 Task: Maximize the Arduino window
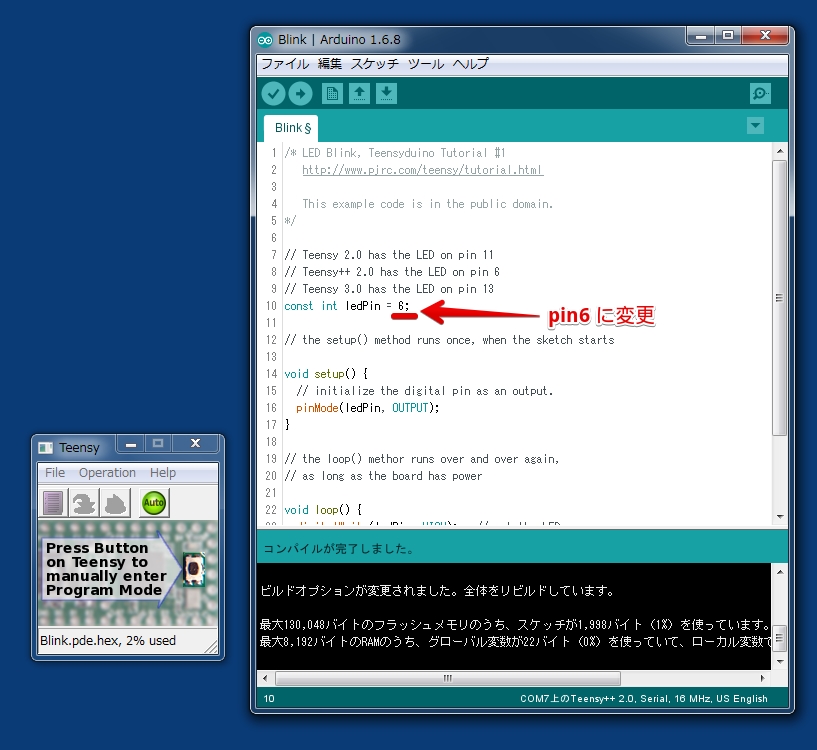point(728,36)
